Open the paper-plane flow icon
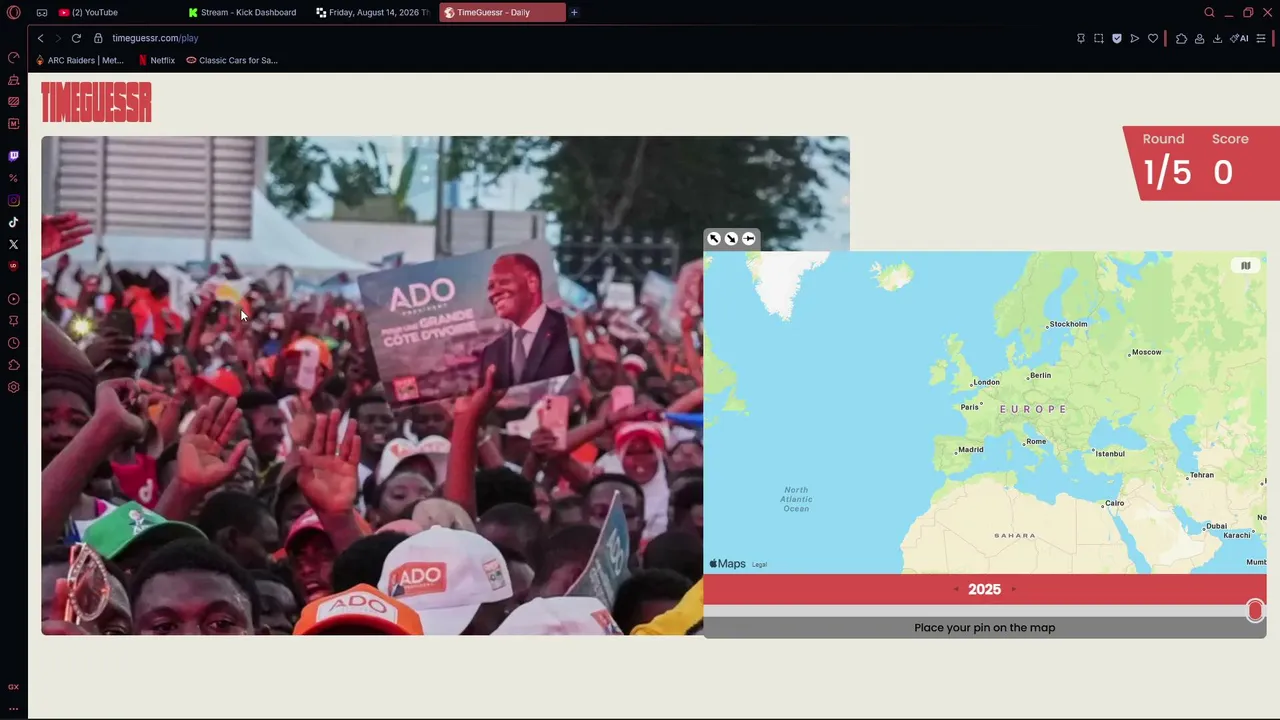The width and height of the screenshot is (1280, 720). (1134, 38)
